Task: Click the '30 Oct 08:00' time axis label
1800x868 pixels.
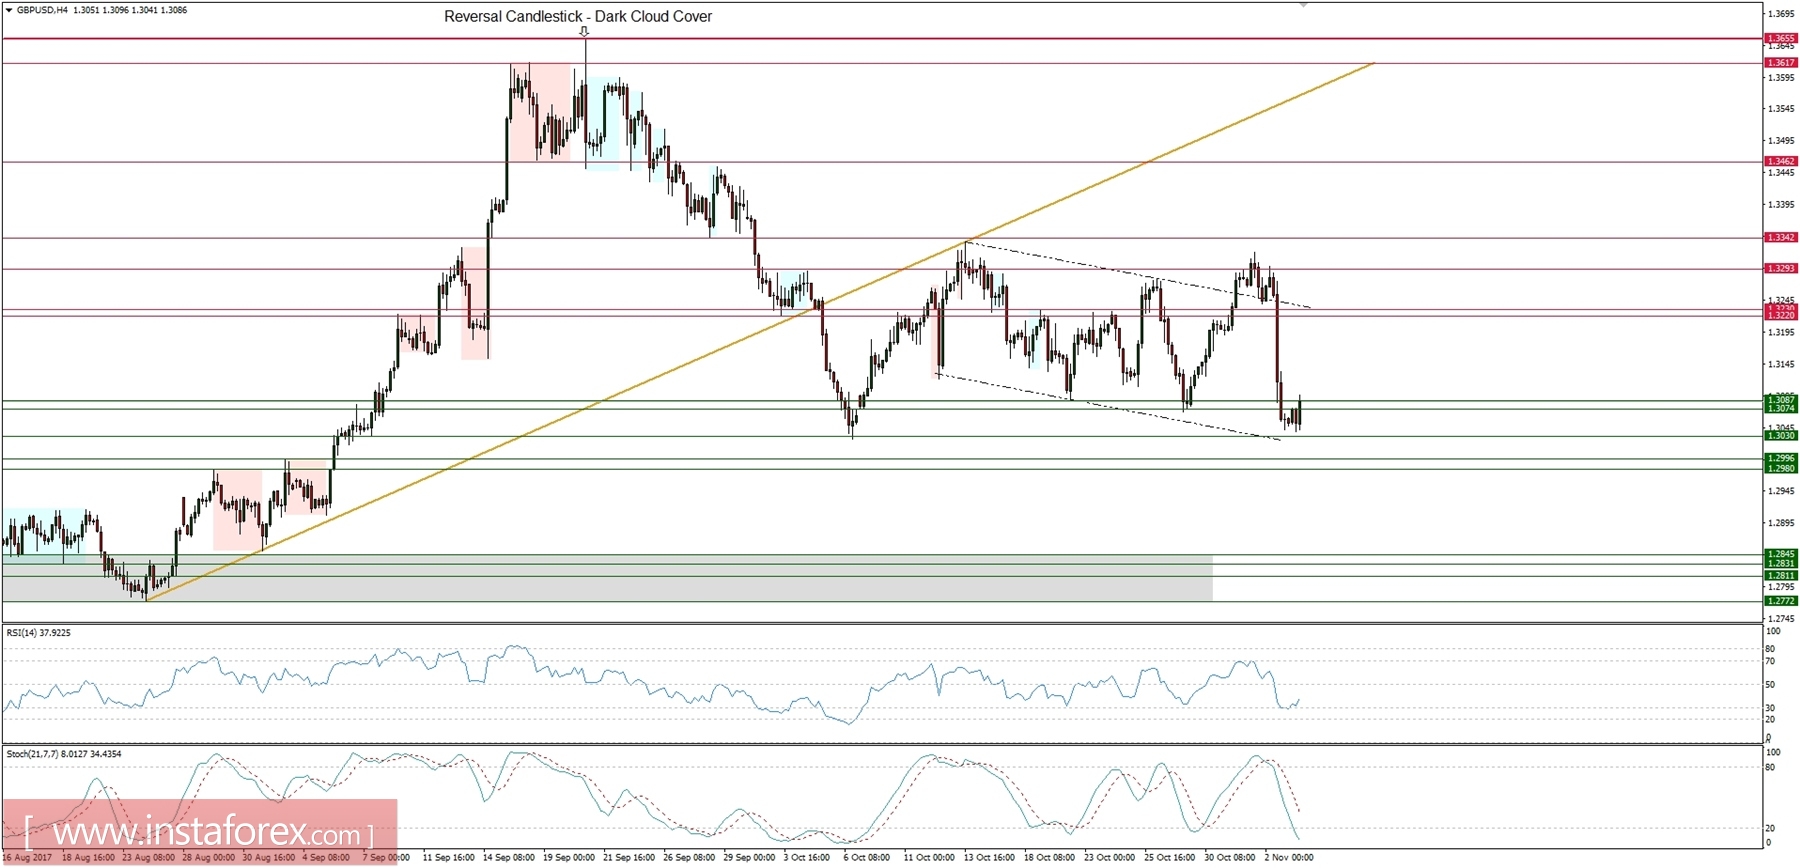Action: click(x=1229, y=857)
